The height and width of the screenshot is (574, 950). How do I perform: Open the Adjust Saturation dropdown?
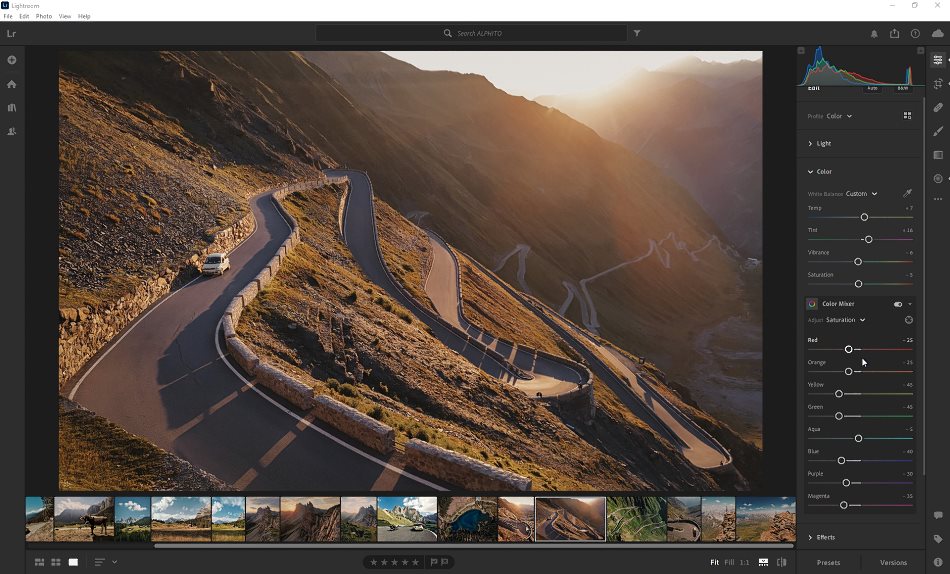coord(845,320)
